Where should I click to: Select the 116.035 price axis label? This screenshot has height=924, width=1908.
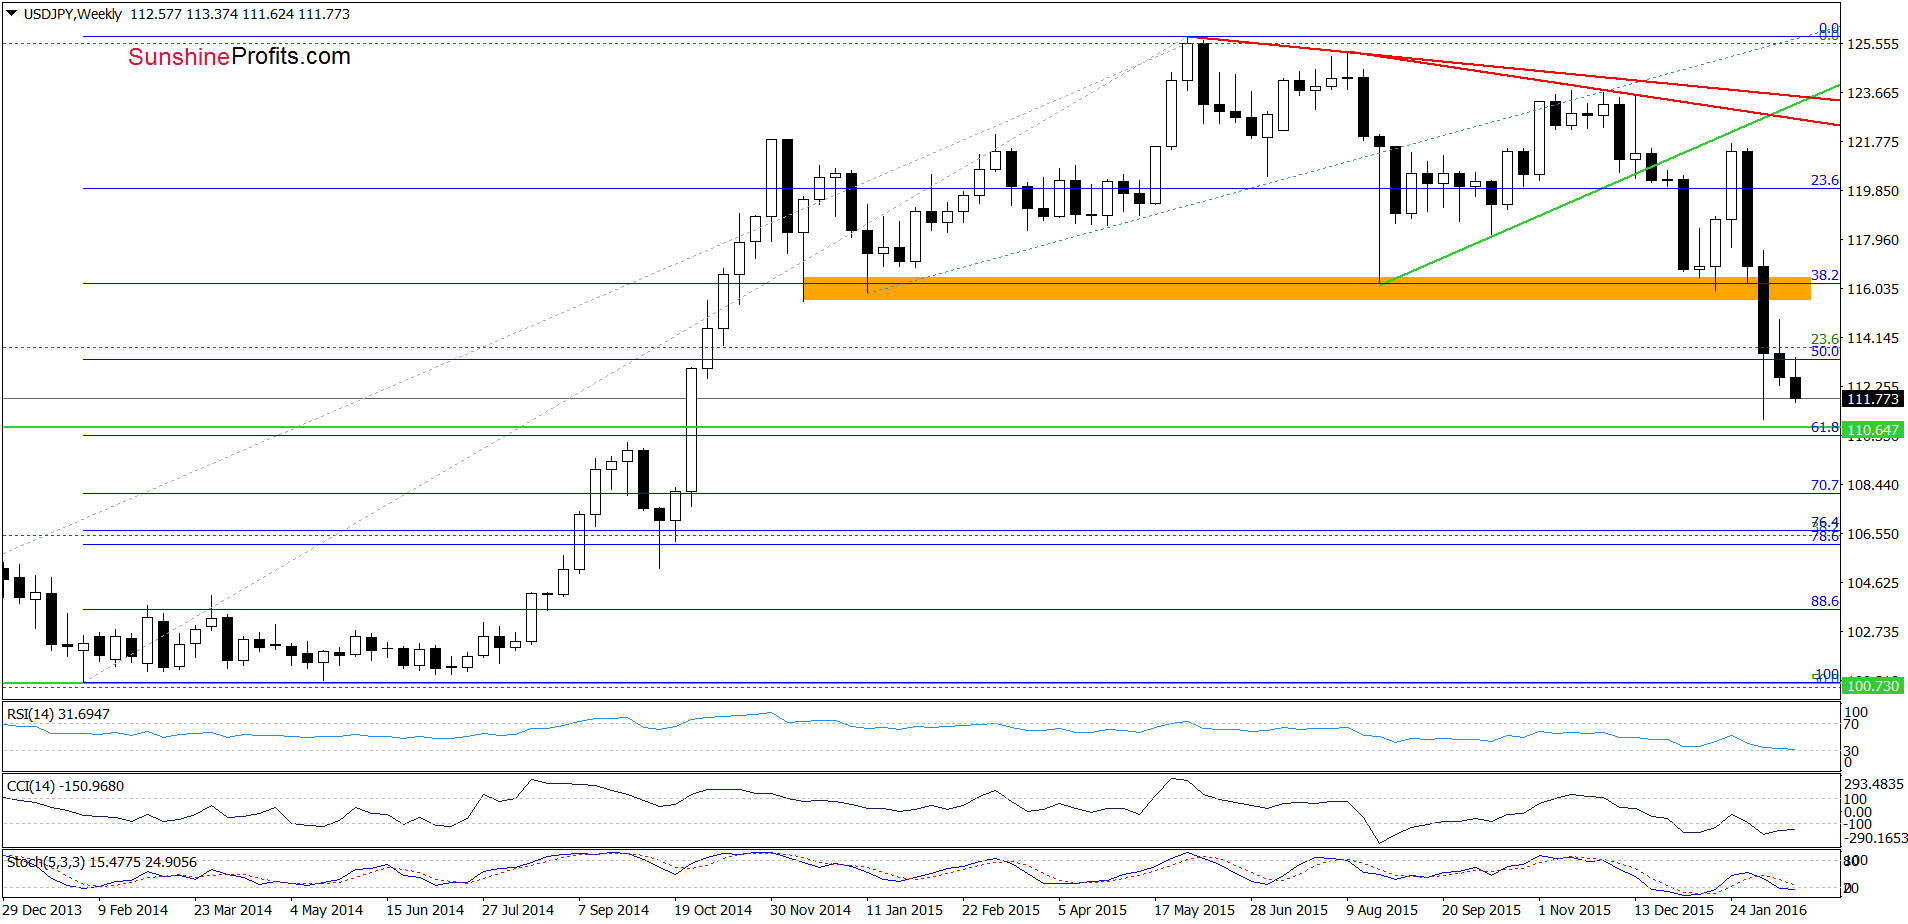pyautogui.click(x=1873, y=289)
